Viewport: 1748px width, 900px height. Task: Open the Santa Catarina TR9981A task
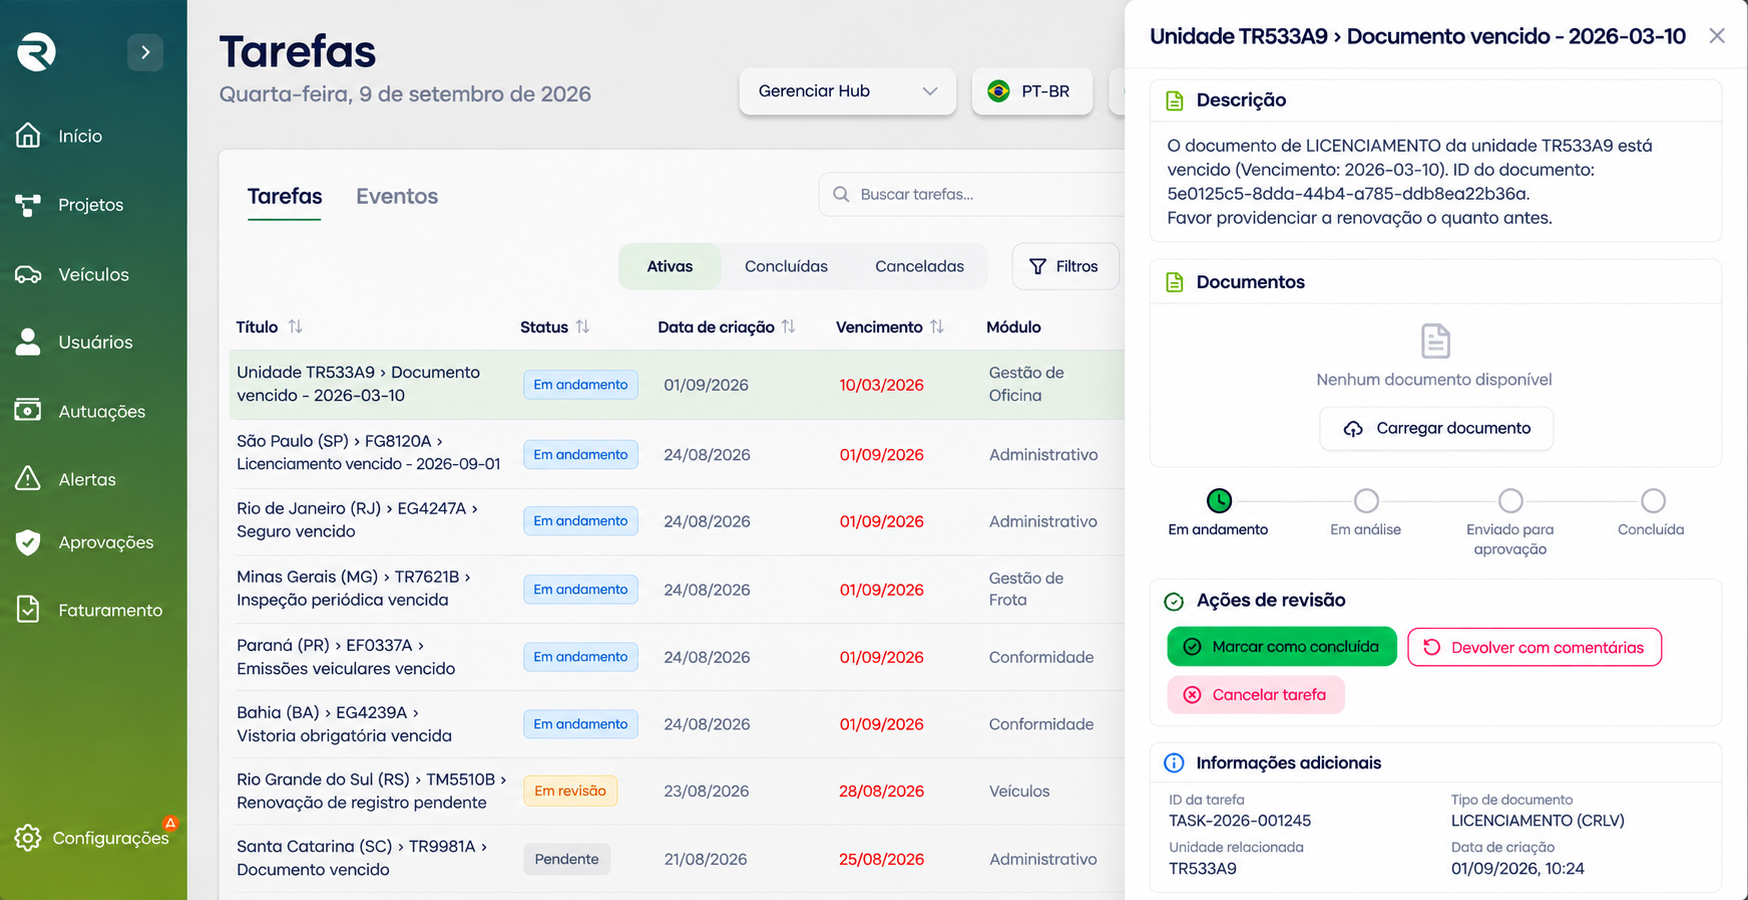click(x=676, y=858)
